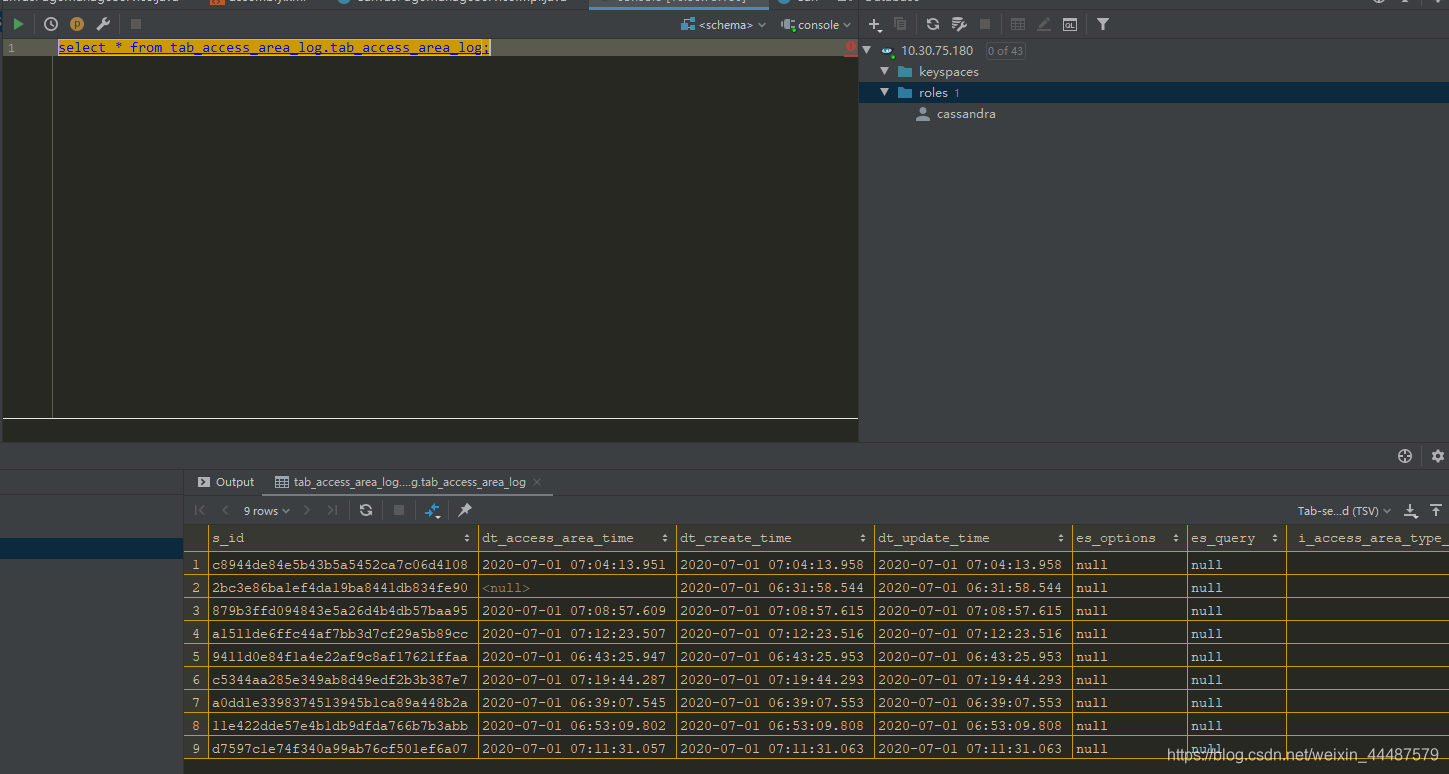This screenshot has width=1449, height=774.
Task: Sort by dt_access_area_time column header
Action: (577, 538)
